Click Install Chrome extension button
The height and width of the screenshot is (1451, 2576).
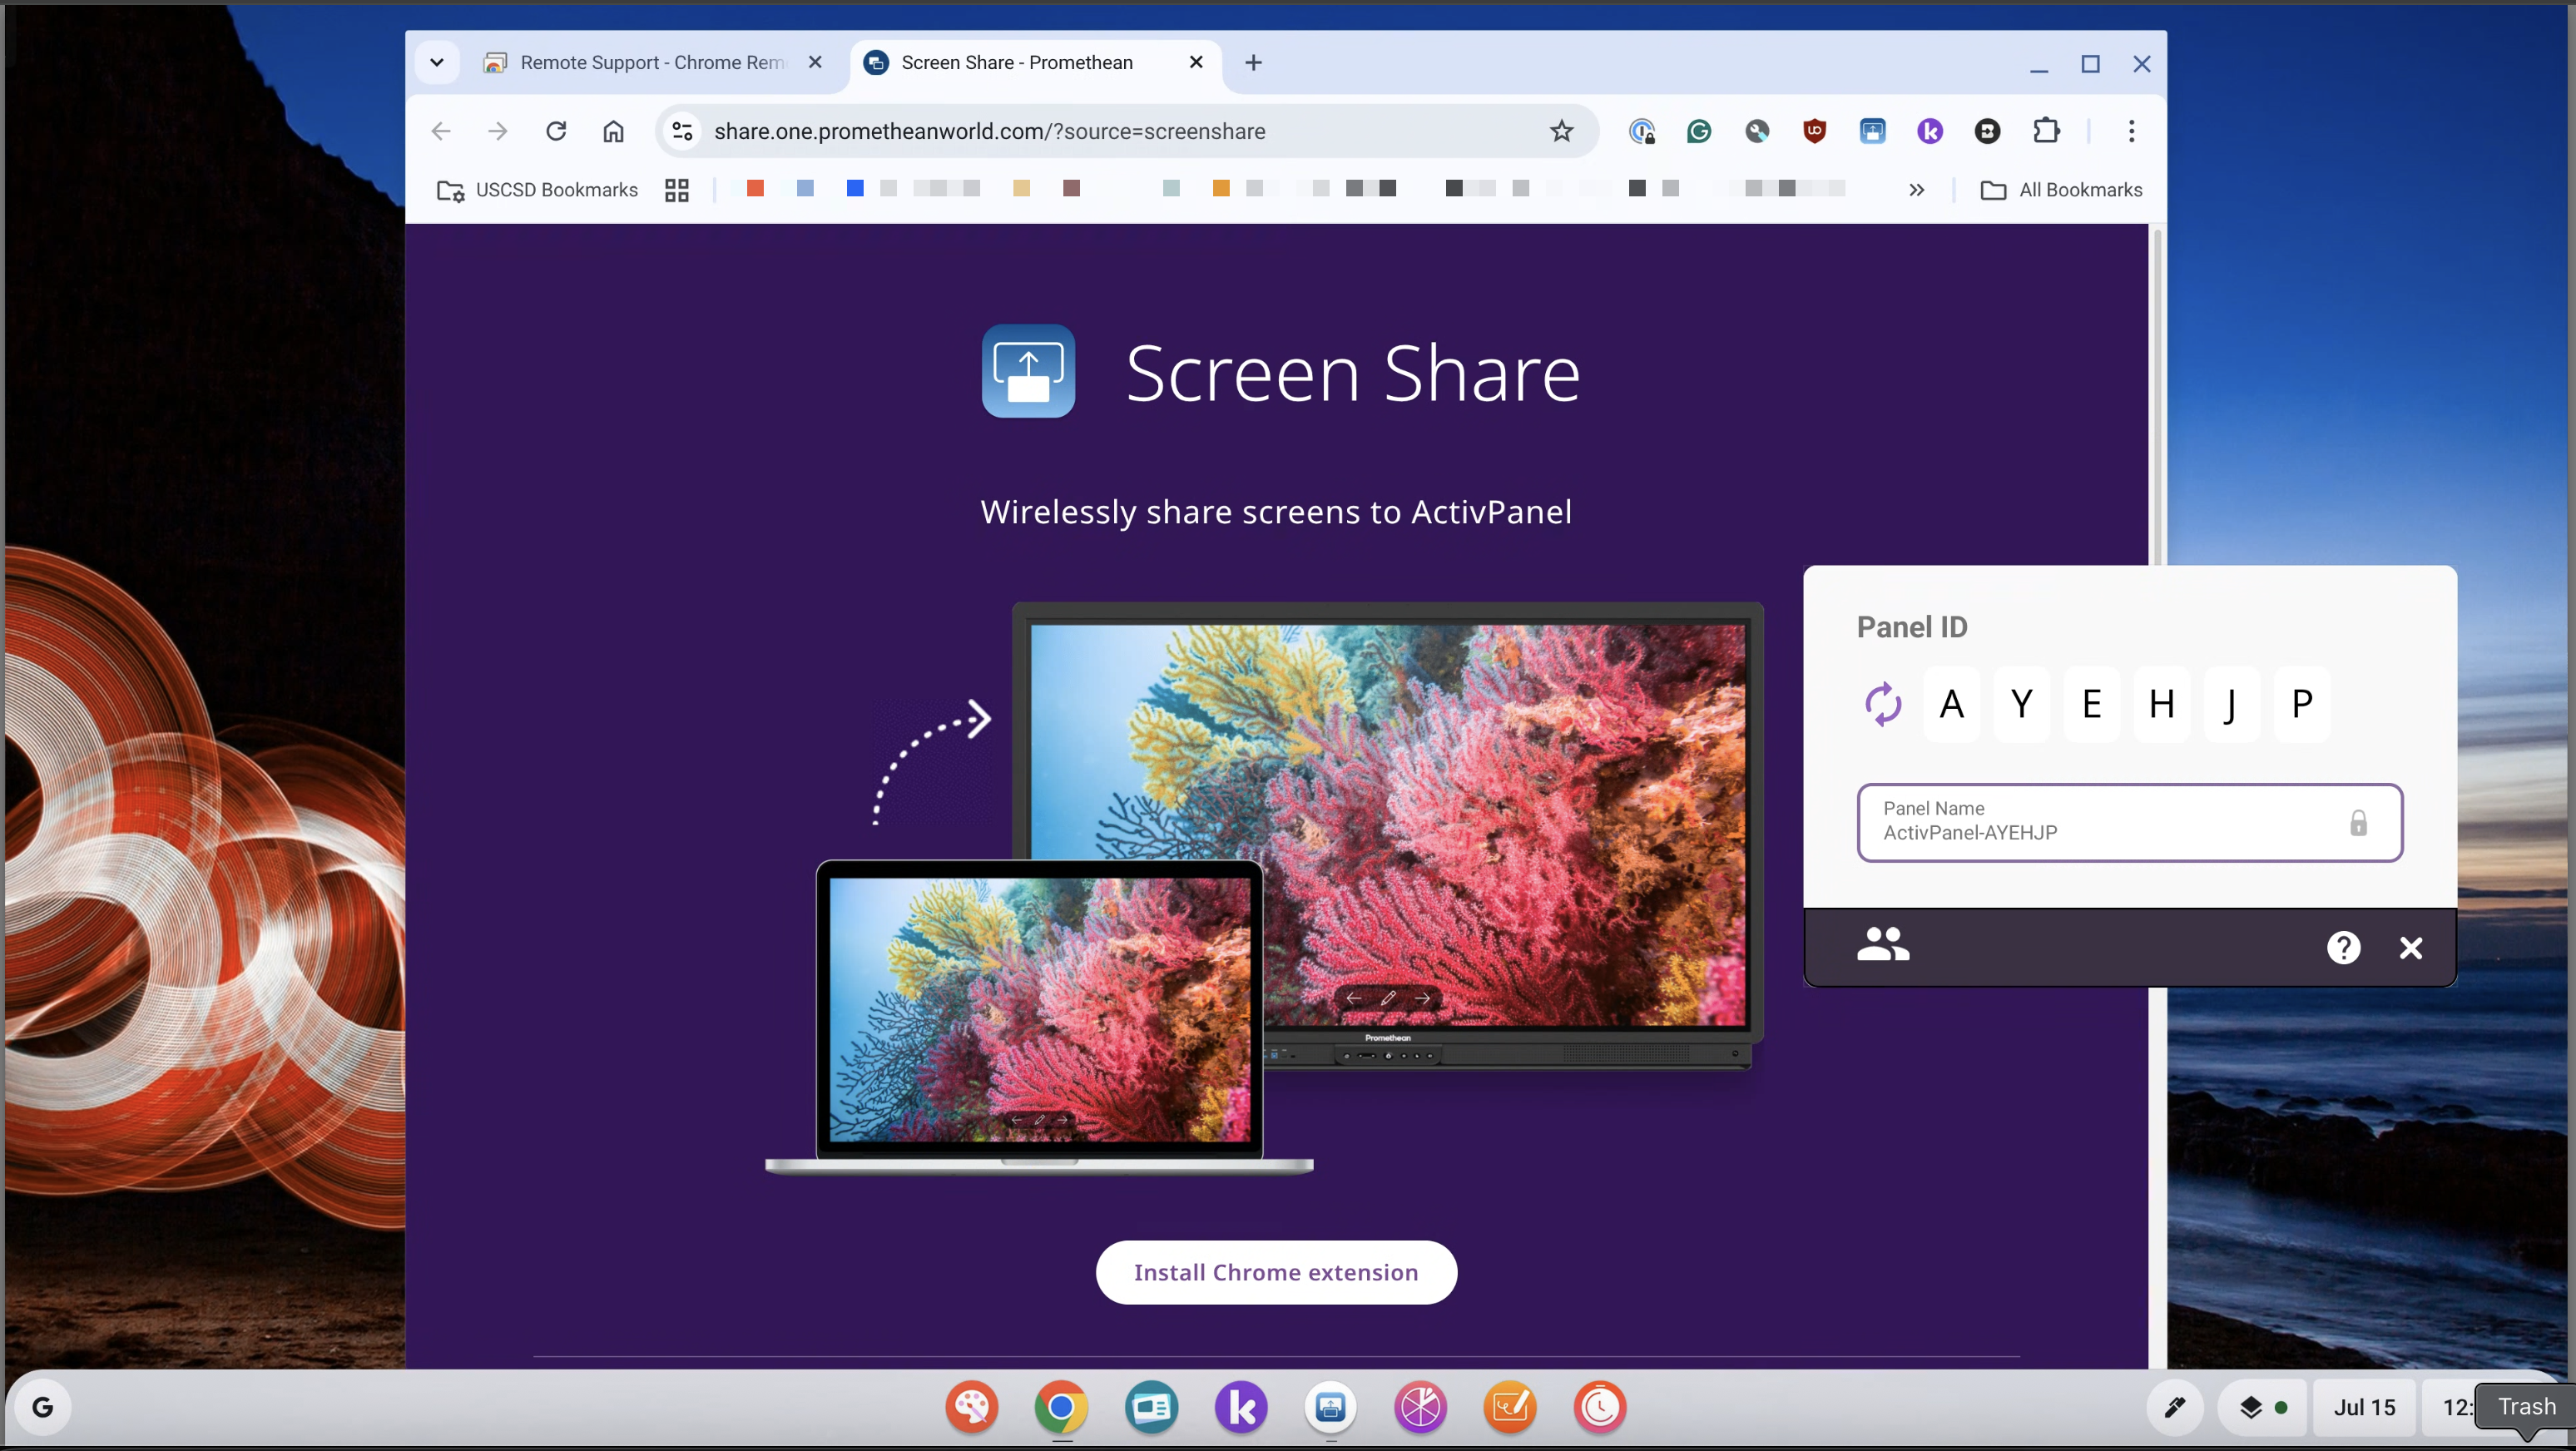point(1276,1272)
